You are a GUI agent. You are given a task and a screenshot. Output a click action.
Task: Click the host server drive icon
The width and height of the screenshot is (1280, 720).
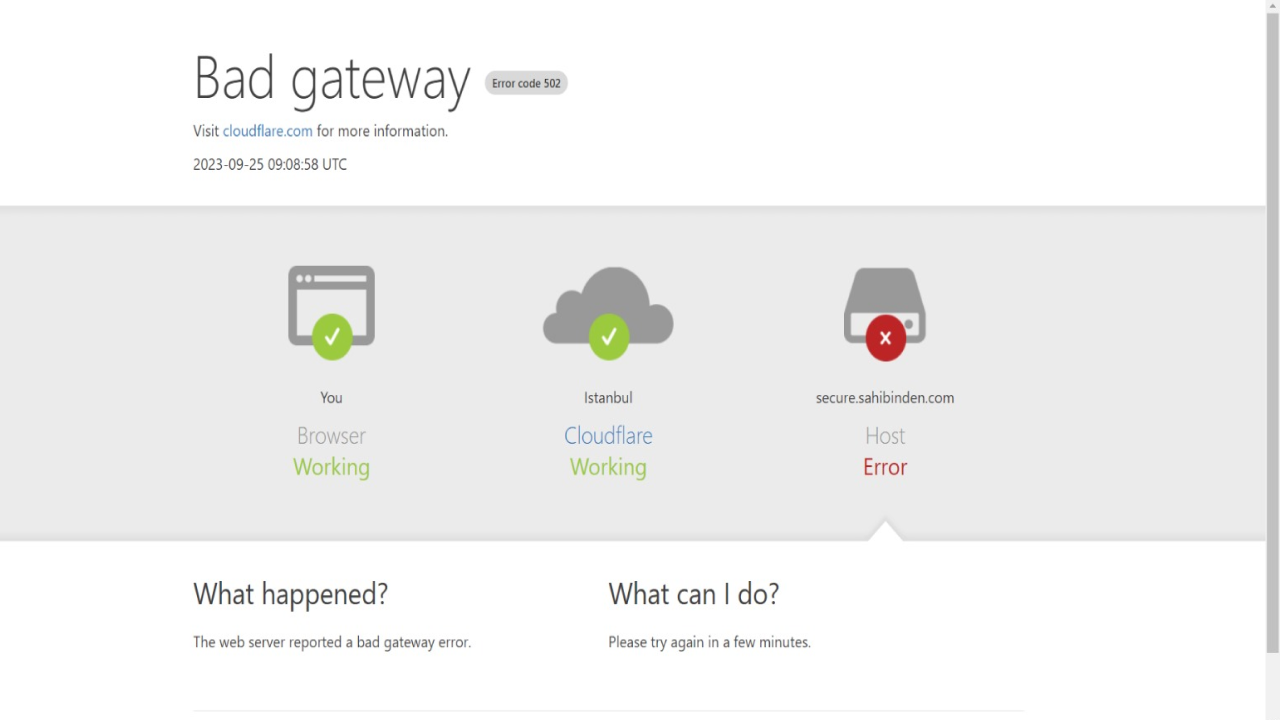(x=885, y=305)
